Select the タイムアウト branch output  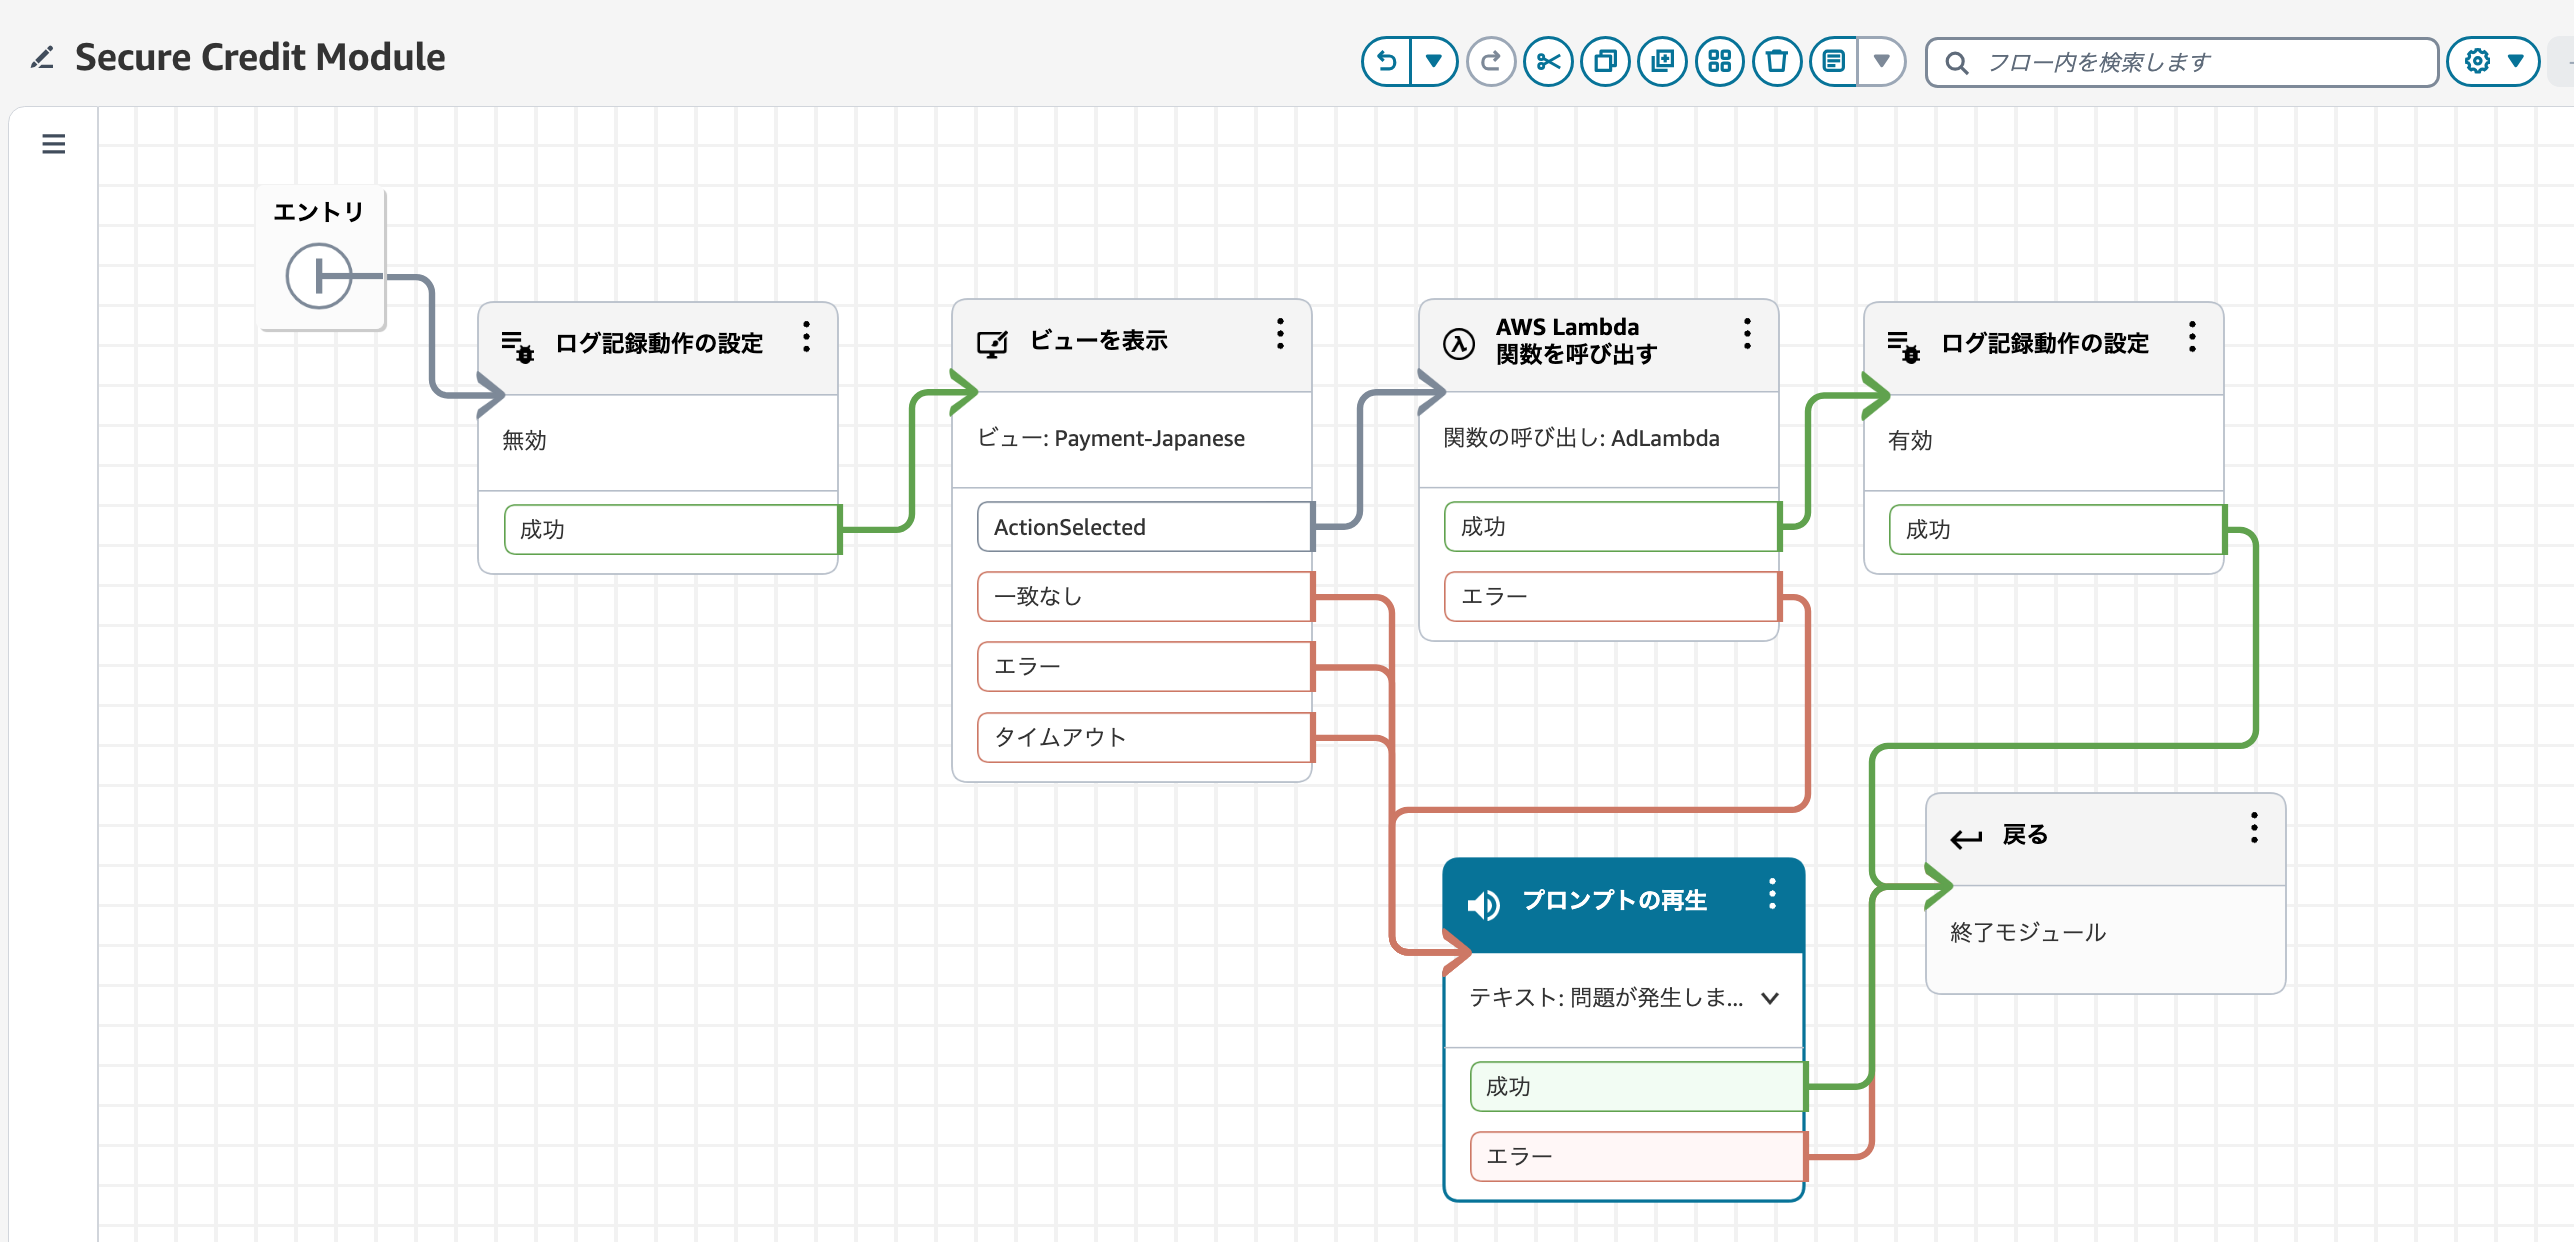pyautogui.click(x=1144, y=737)
